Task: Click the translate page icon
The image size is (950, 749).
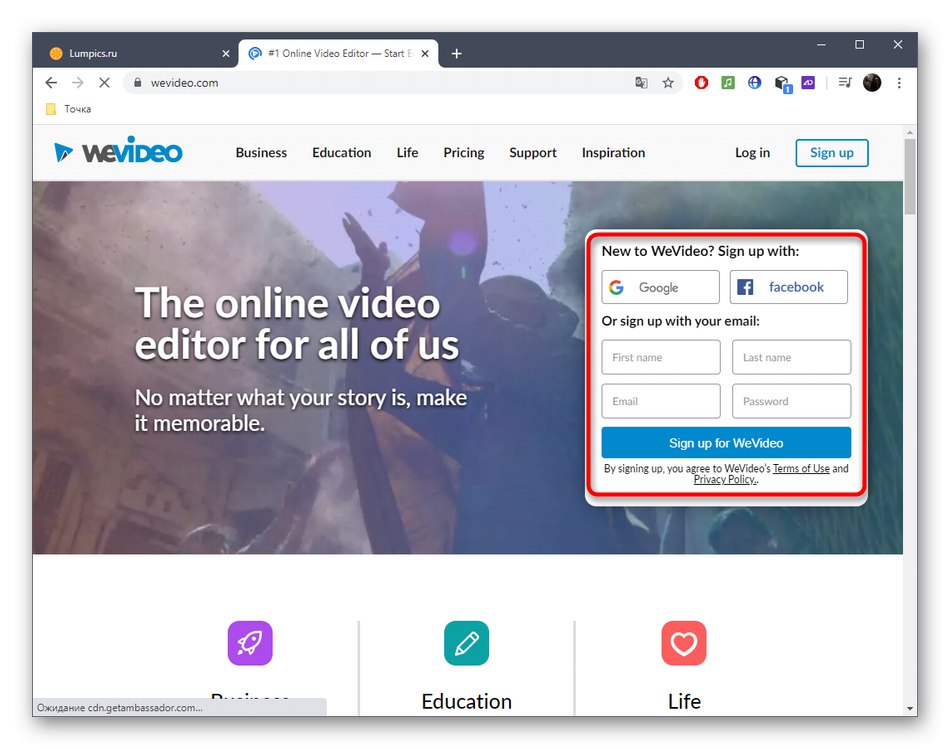Action: 641,82
